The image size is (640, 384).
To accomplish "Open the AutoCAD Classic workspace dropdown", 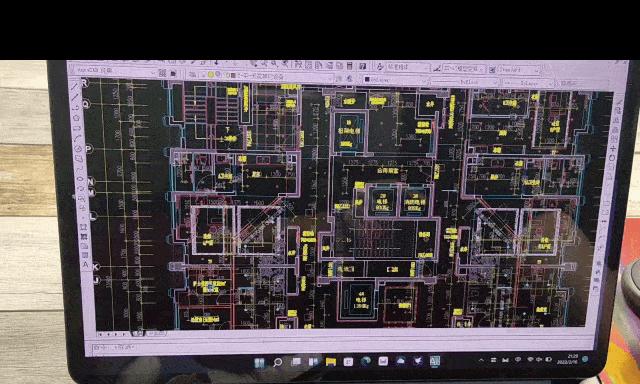I will tap(116, 71).
